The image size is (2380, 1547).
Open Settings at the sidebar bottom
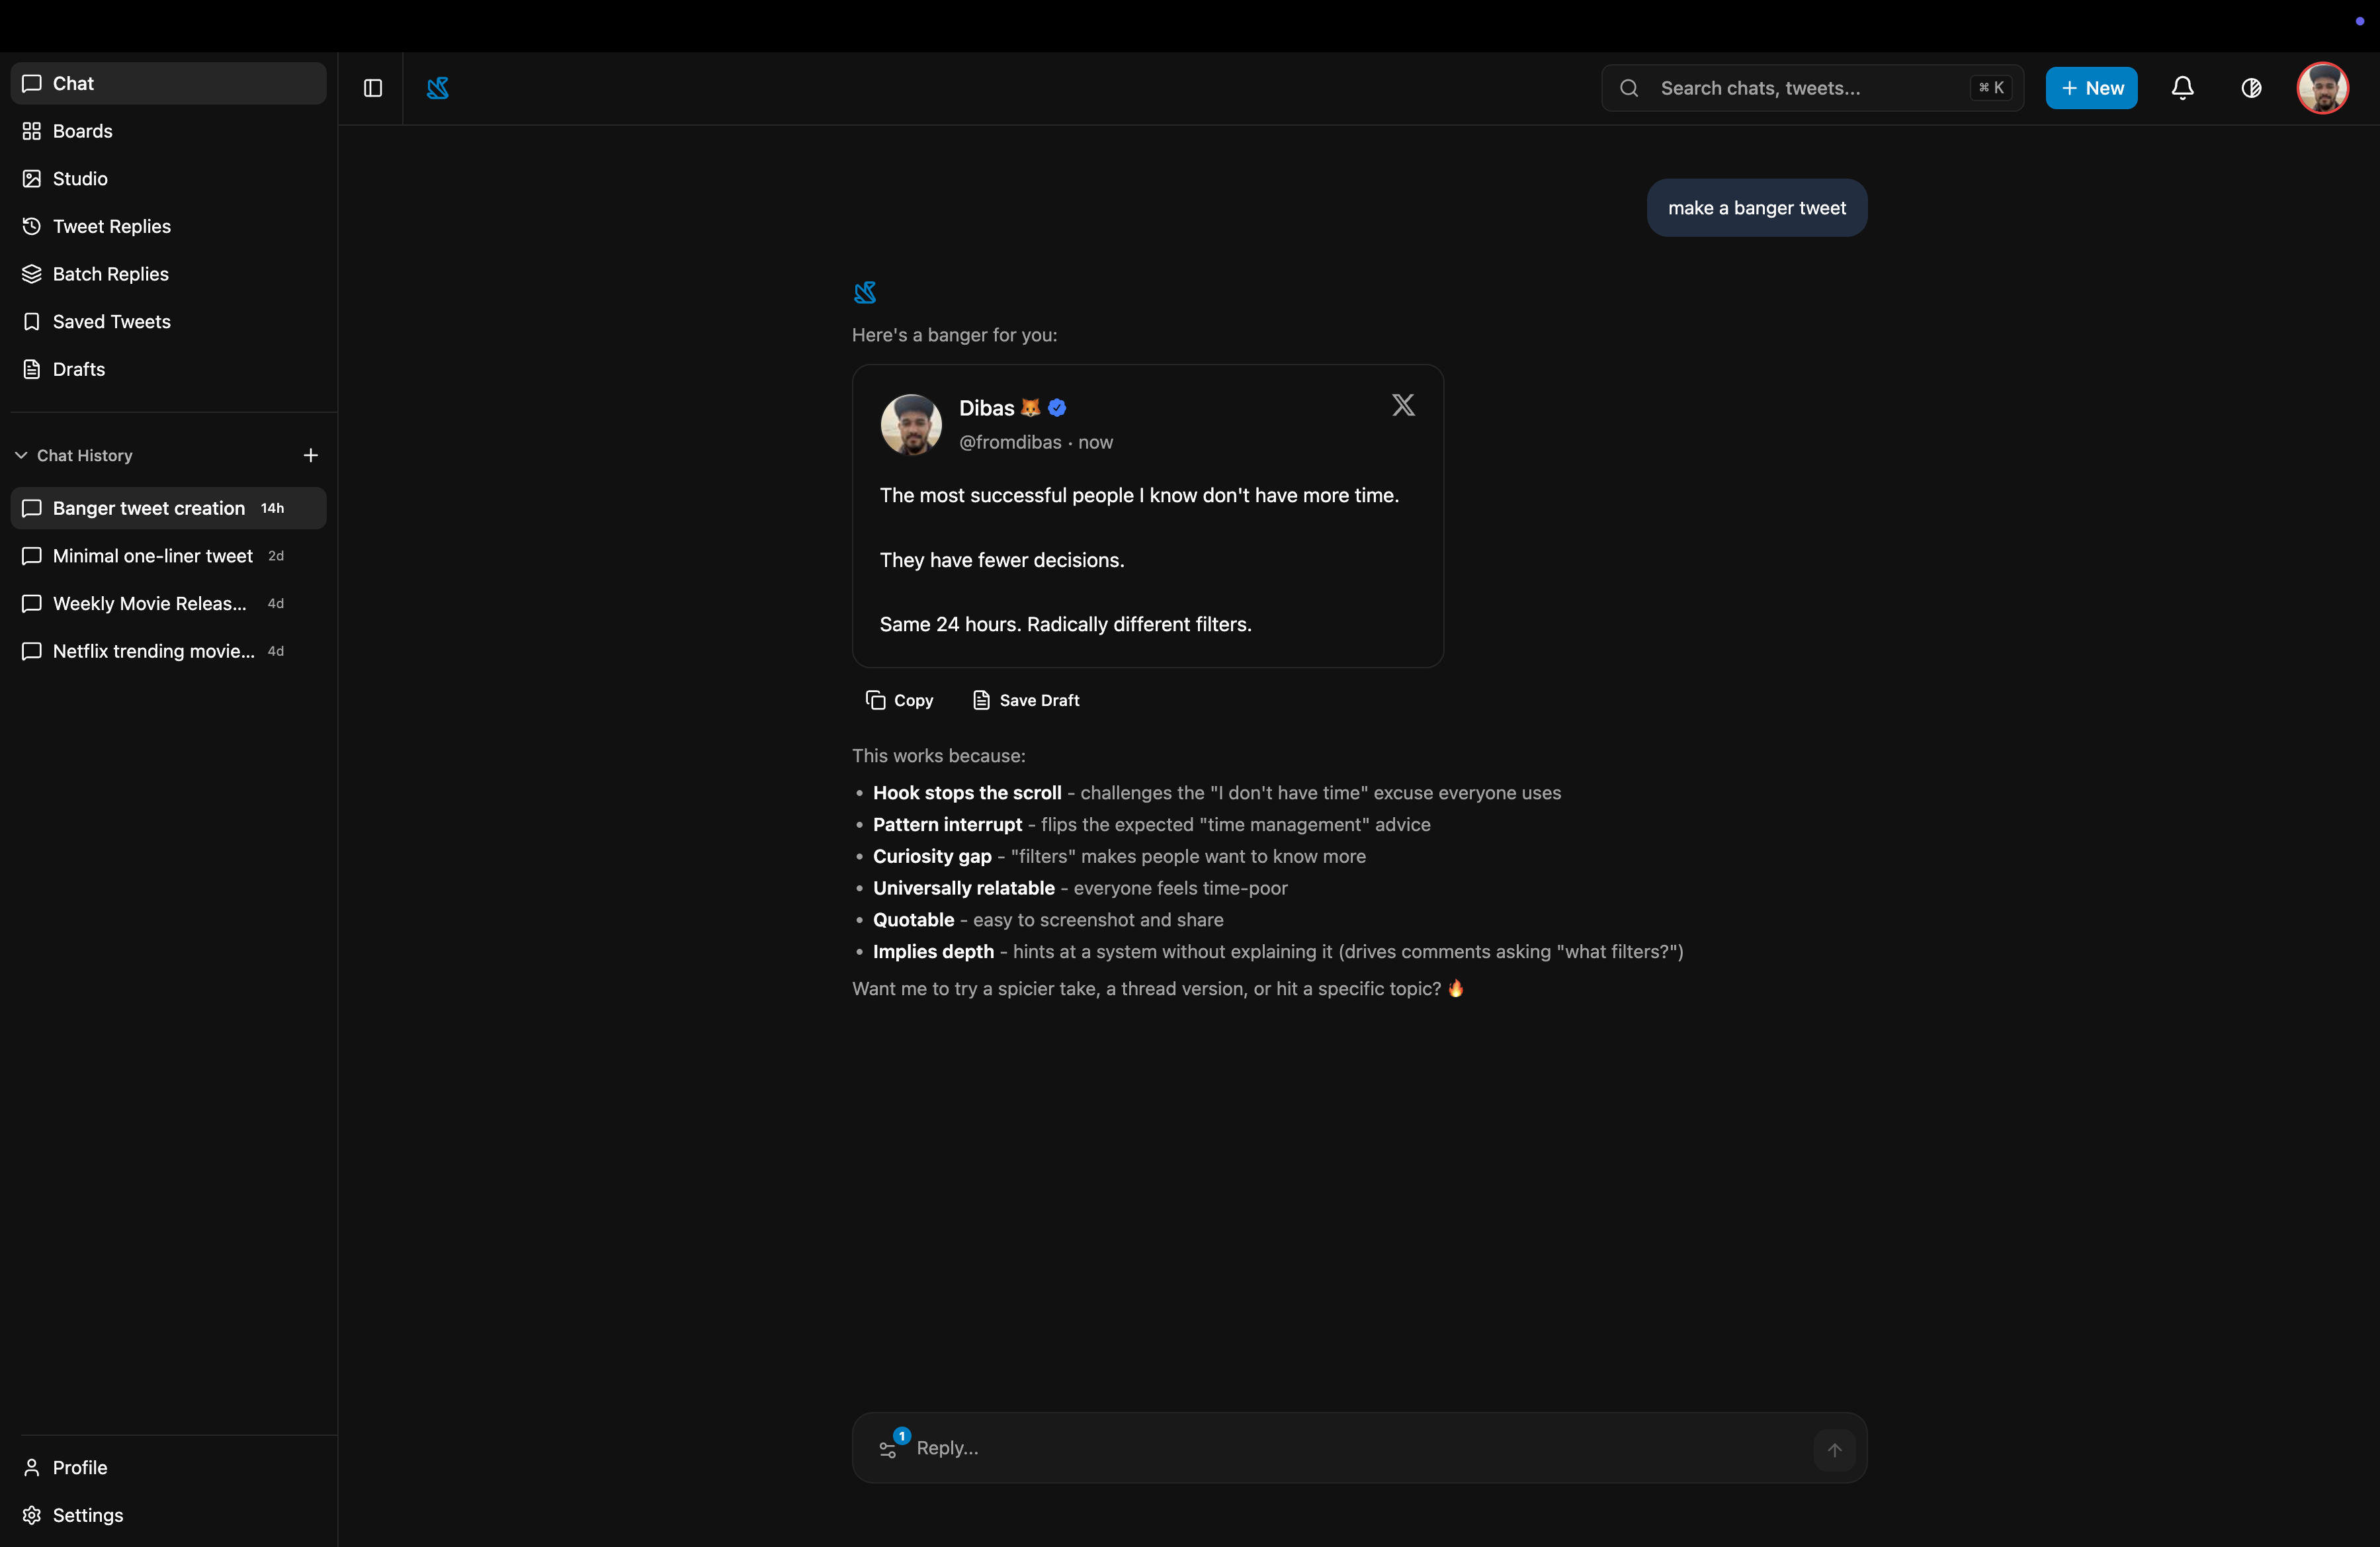coord(87,1515)
